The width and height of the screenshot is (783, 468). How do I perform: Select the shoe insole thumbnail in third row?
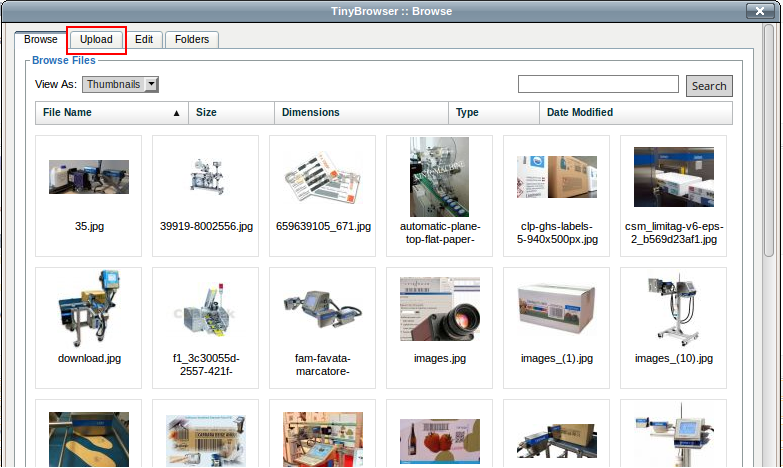89,440
